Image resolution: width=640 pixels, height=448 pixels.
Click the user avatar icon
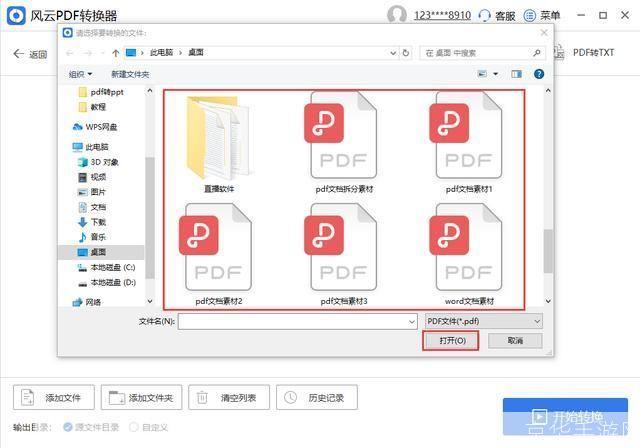click(x=397, y=16)
